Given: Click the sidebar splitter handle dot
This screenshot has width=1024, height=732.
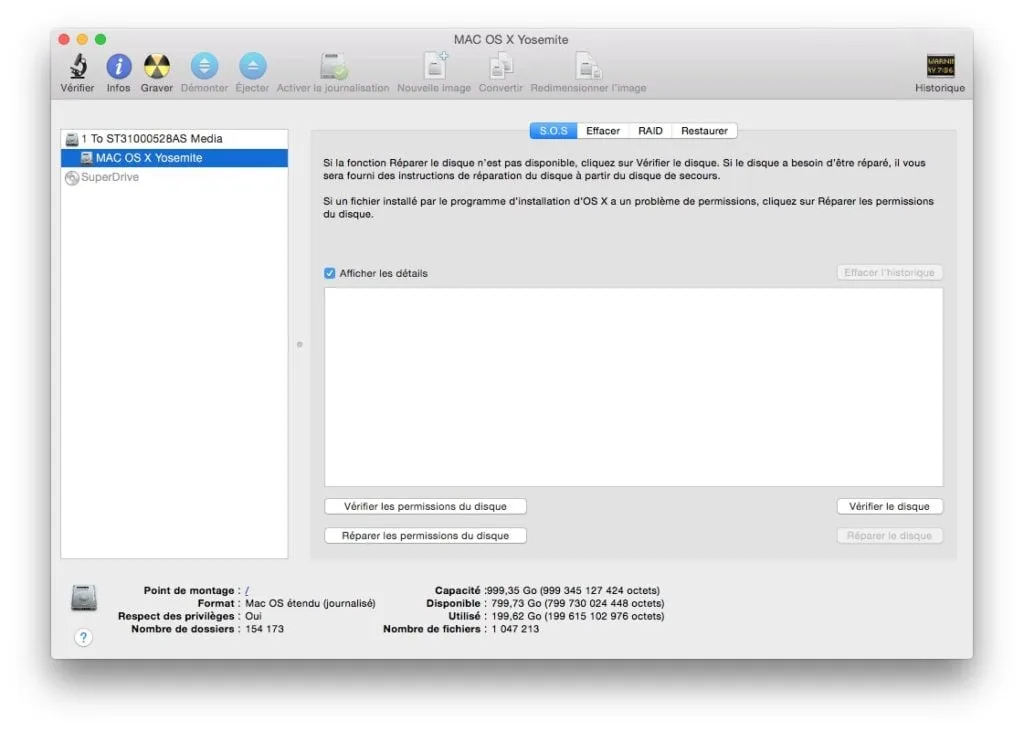Looking at the screenshot, I should (x=300, y=344).
